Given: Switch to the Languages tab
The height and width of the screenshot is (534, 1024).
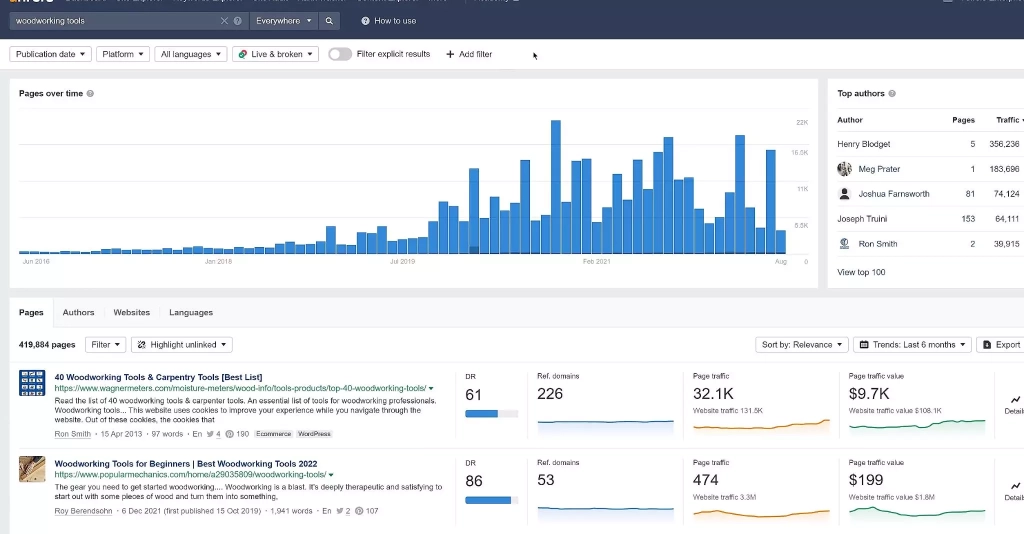Looking at the screenshot, I should pos(191,313).
